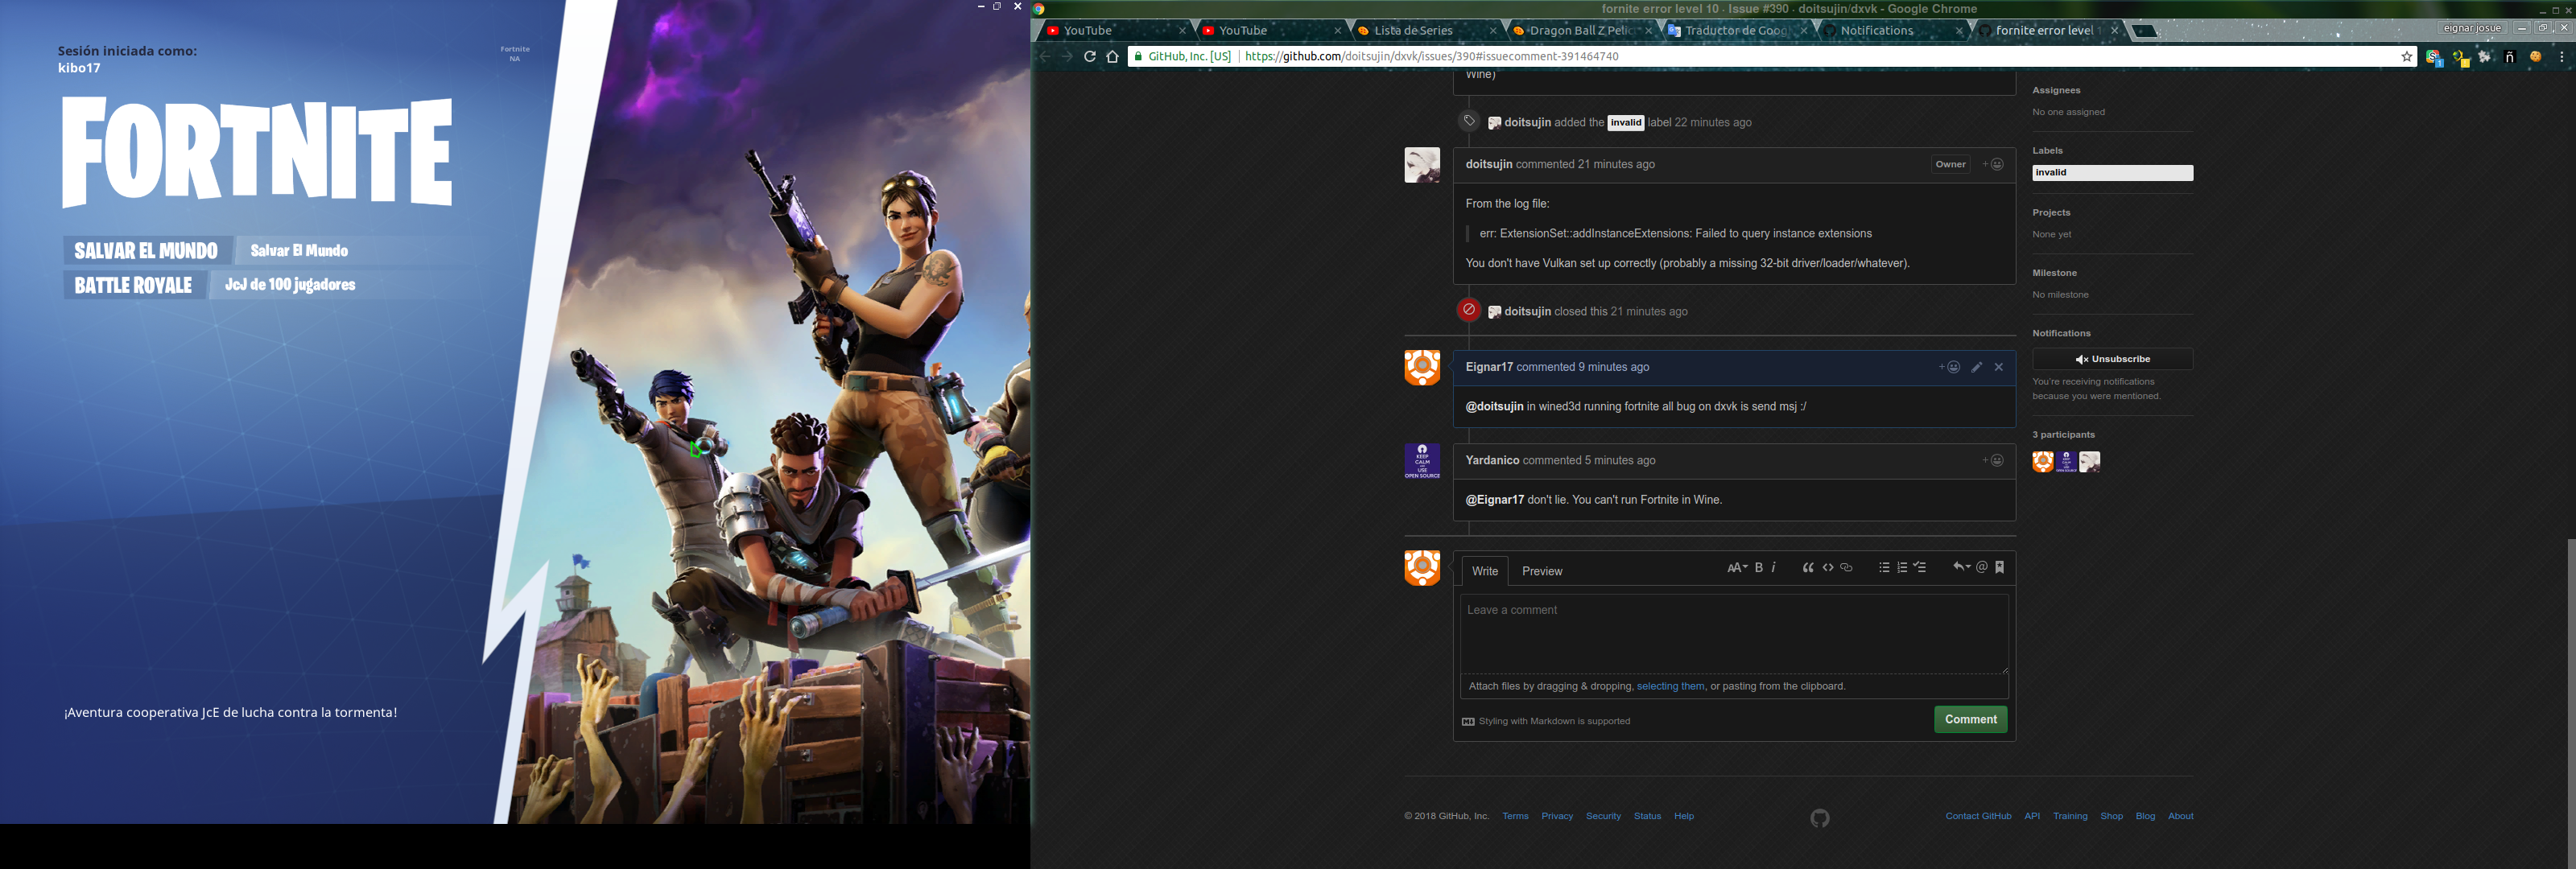Click the 'Styling with Markdown is supported' link

1546,721
